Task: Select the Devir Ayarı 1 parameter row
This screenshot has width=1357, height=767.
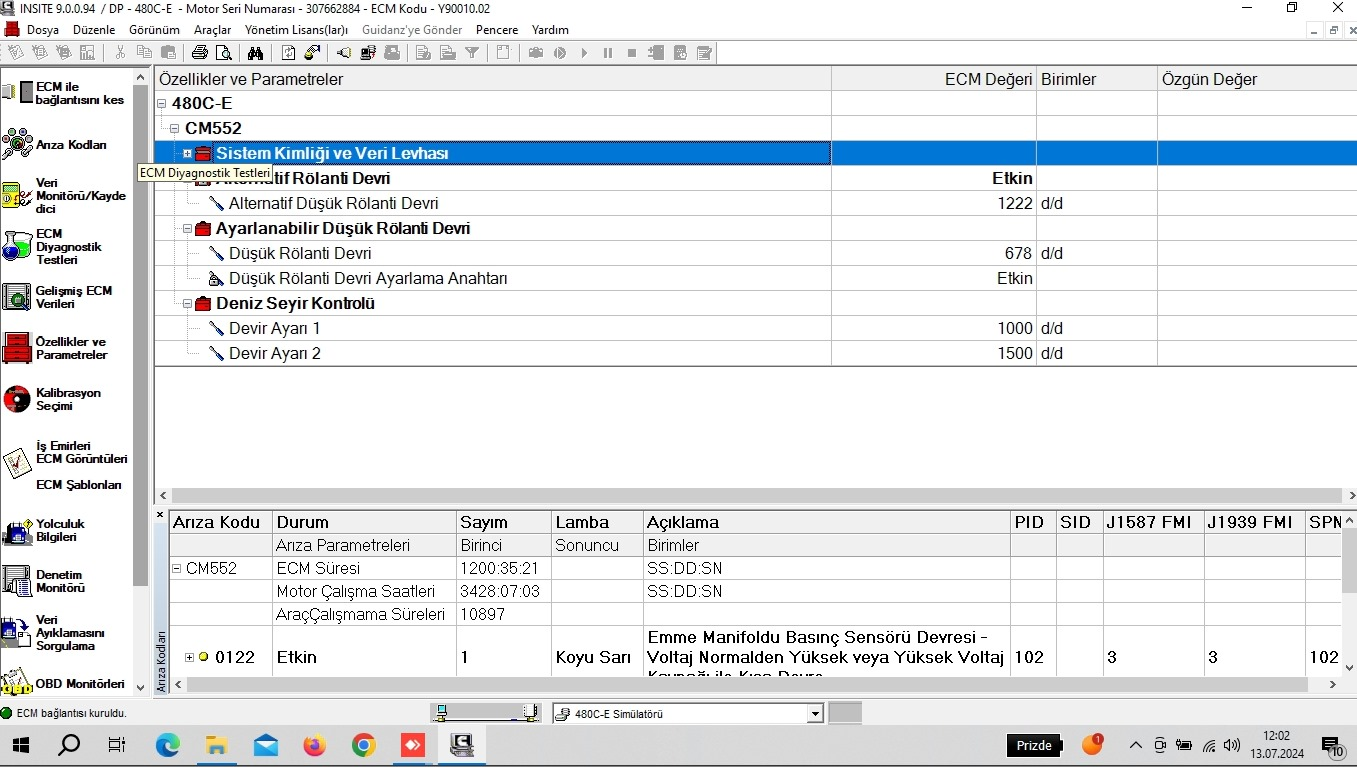Action: [275, 329]
